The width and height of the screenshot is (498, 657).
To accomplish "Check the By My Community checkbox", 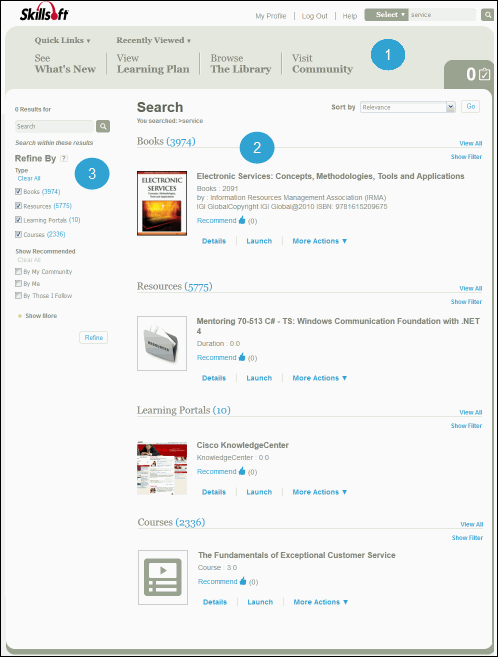I will pyautogui.click(x=18, y=272).
